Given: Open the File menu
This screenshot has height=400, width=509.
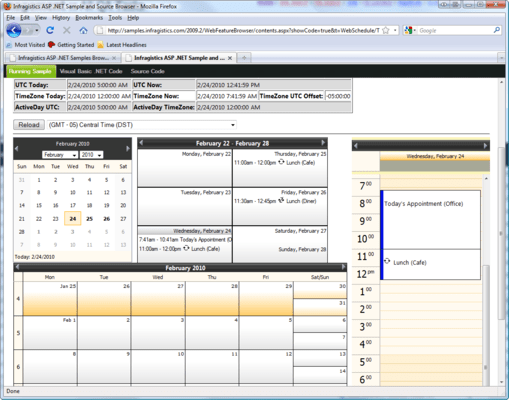Looking at the screenshot, I should click(x=10, y=18).
